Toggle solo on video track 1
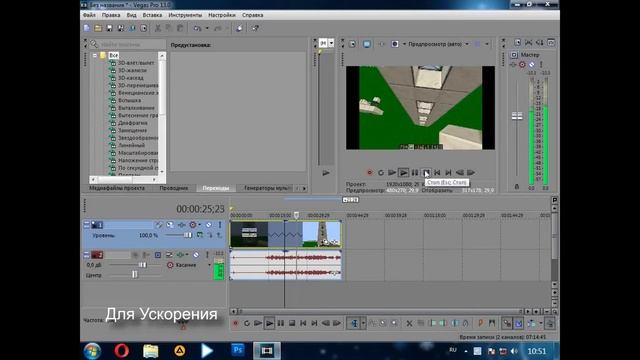The height and width of the screenshot is (360, 640). pos(220,225)
